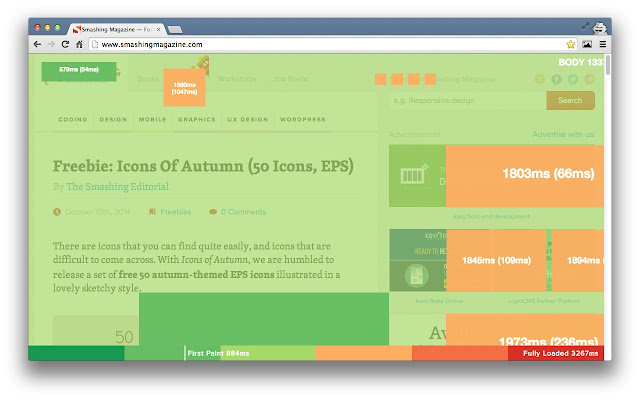Open a new tab with the blank tab button
The width and height of the screenshot is (640, 400).
tap(175, 29)
